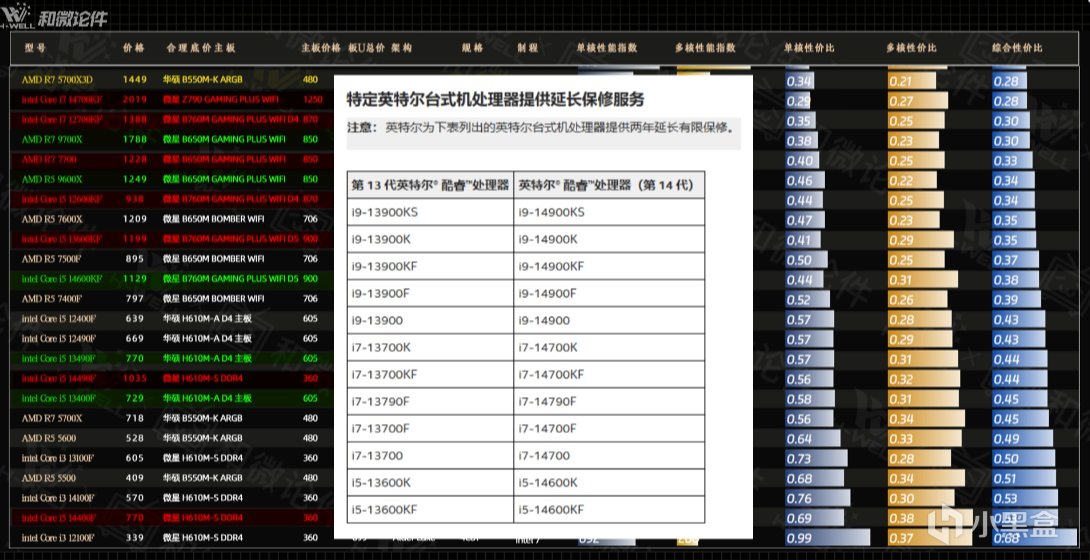The height and width of the screenshot is (560, 1090).
Task: Click the 单核性价比 column header
Action: 809,48
